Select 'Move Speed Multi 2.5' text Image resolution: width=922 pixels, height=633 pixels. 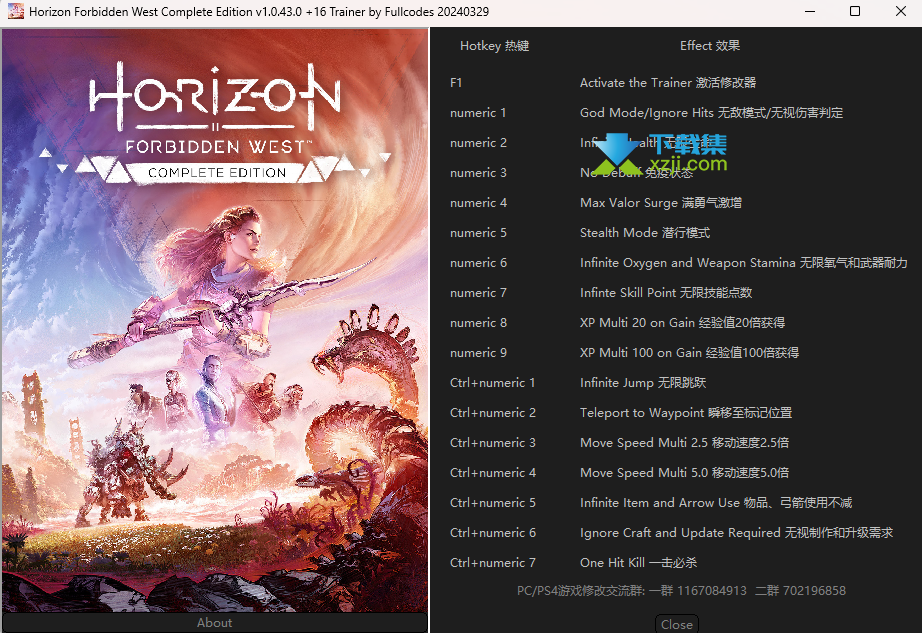[x=644, y=443]
